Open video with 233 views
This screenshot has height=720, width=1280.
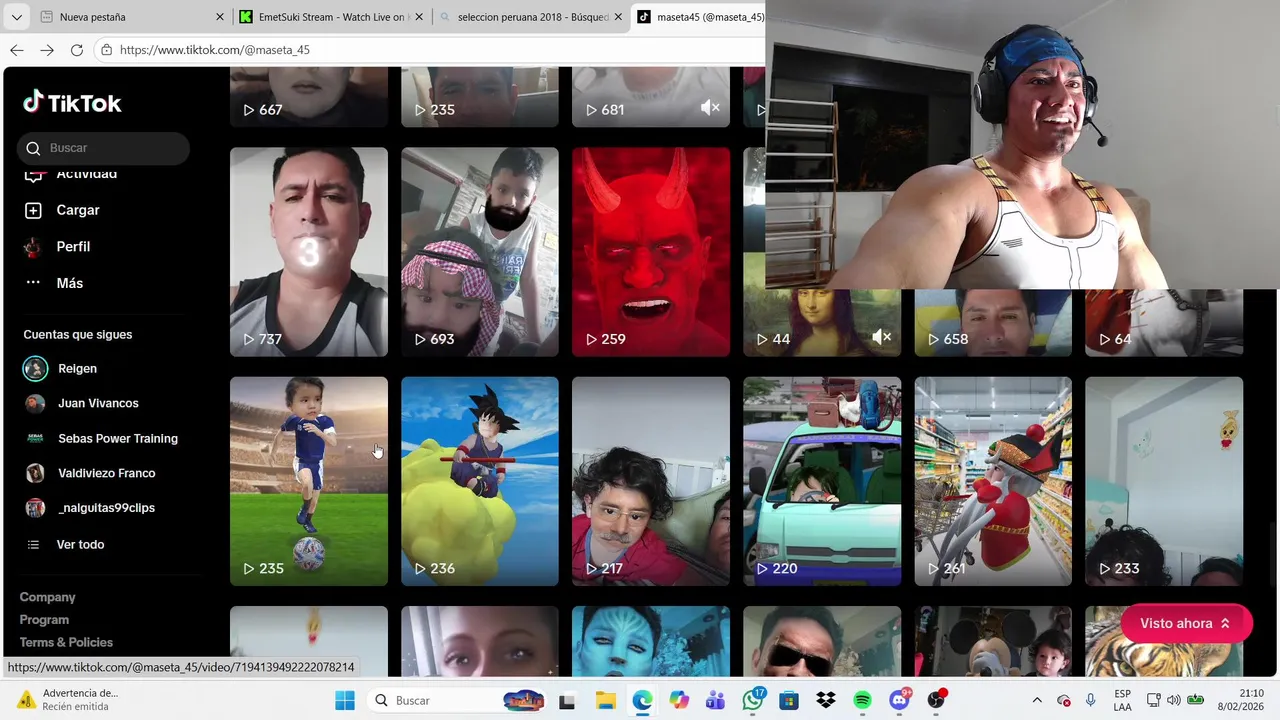click(x=1164, y=481)
